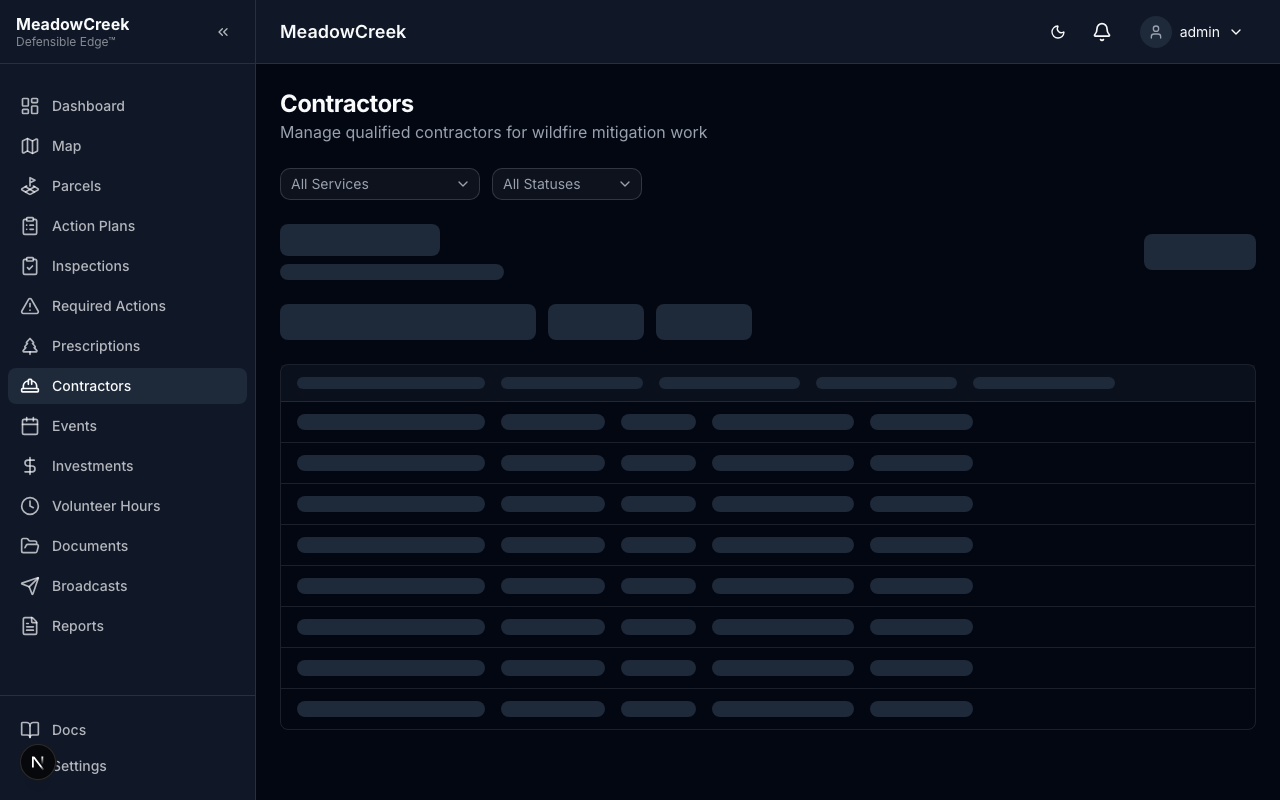Open the Events page

tap(127, 426)
